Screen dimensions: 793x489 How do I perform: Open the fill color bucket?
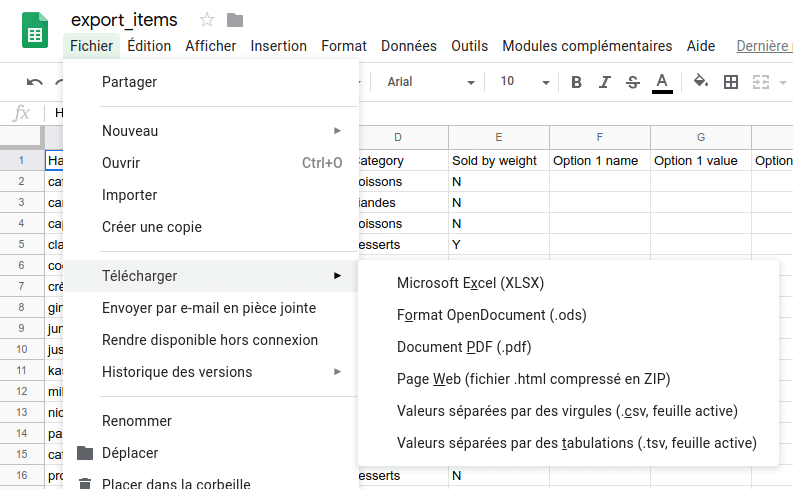point(701,81)
